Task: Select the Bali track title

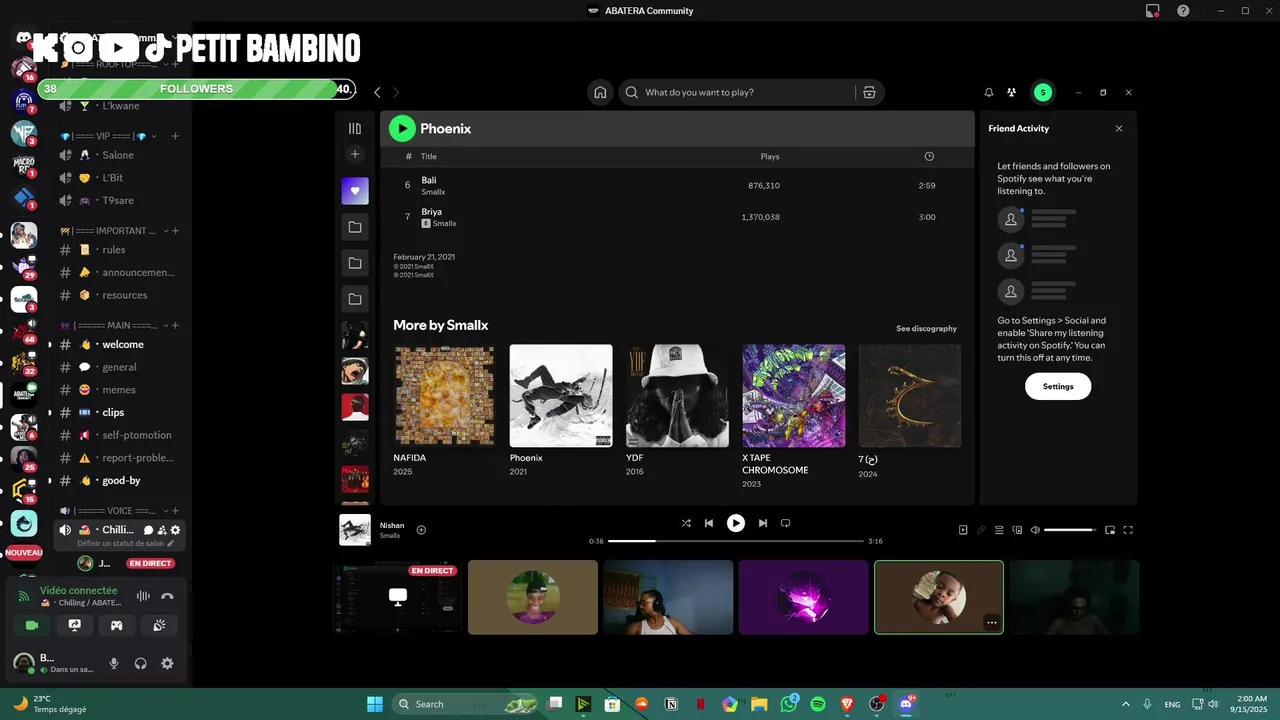Action: [x=429, y=180]
